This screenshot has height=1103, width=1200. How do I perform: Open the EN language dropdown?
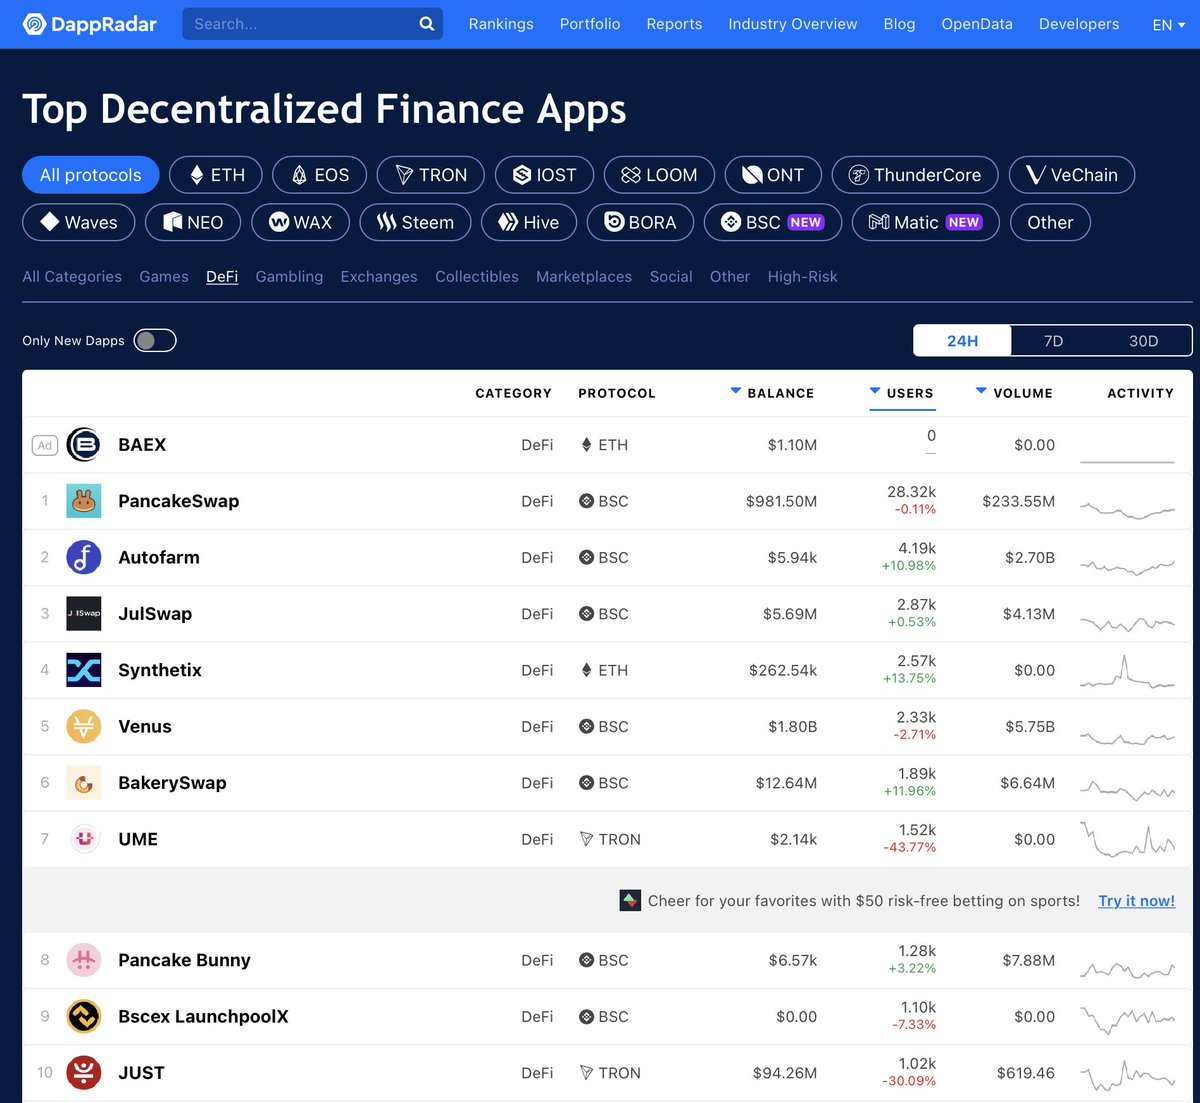(x=1168, y=24)
